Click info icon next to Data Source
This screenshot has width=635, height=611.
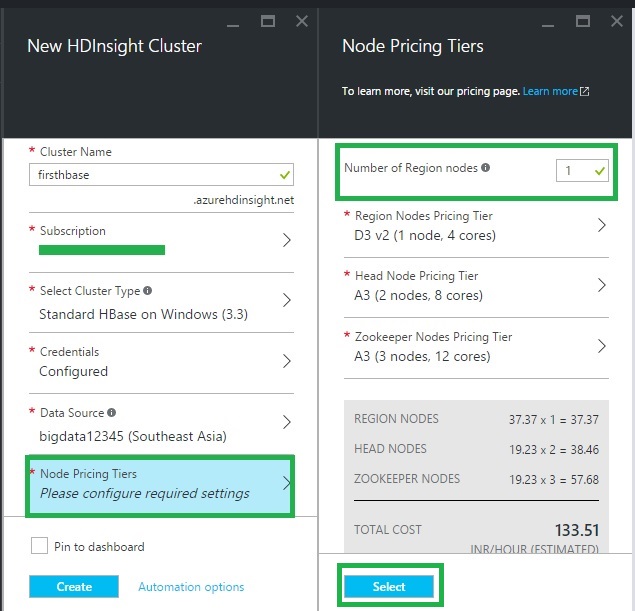112,412
